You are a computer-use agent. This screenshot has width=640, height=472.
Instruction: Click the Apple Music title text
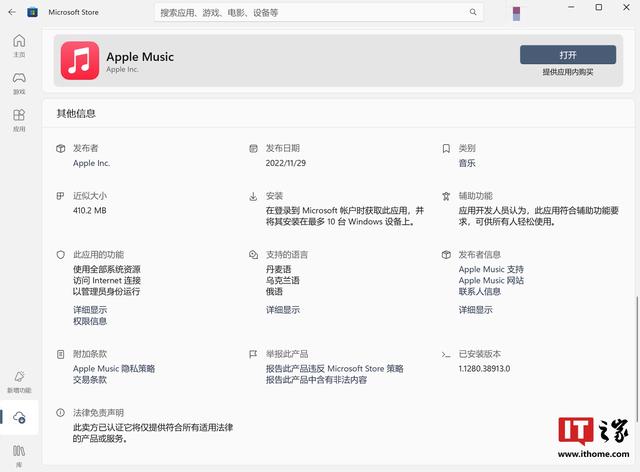[x=140, y=57]
